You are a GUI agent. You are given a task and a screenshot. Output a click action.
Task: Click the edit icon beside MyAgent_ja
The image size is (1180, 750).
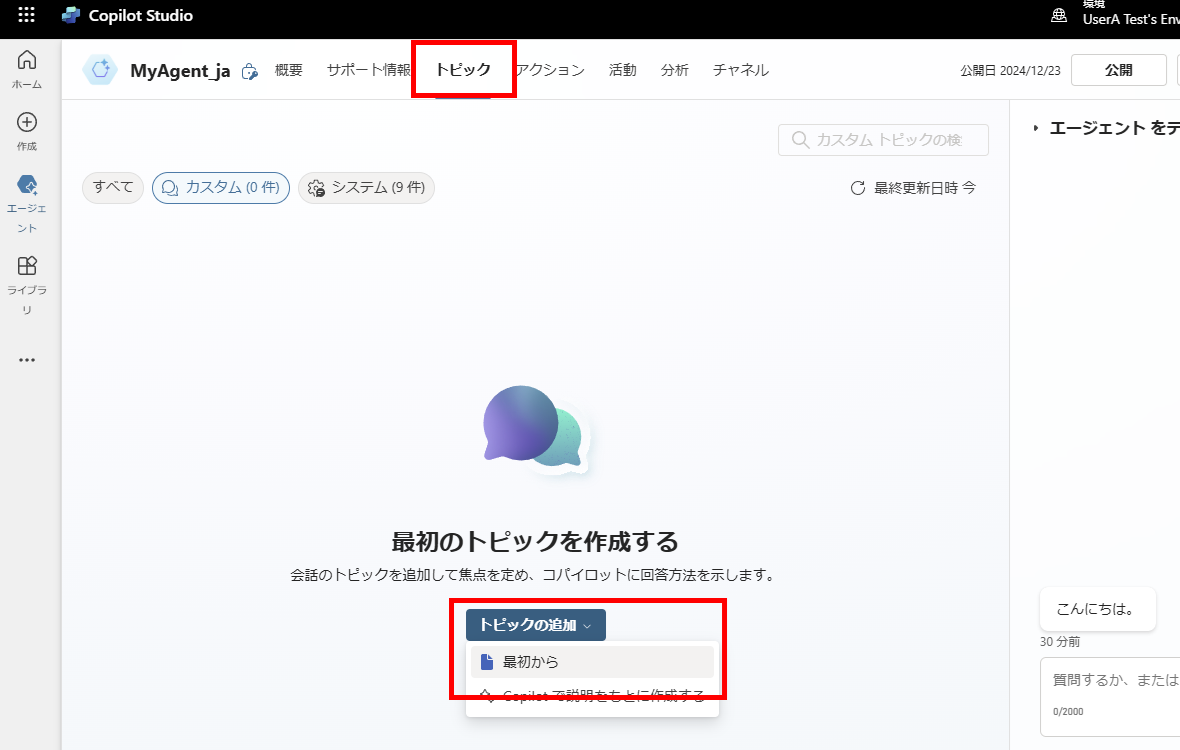(x=250, y=71)
